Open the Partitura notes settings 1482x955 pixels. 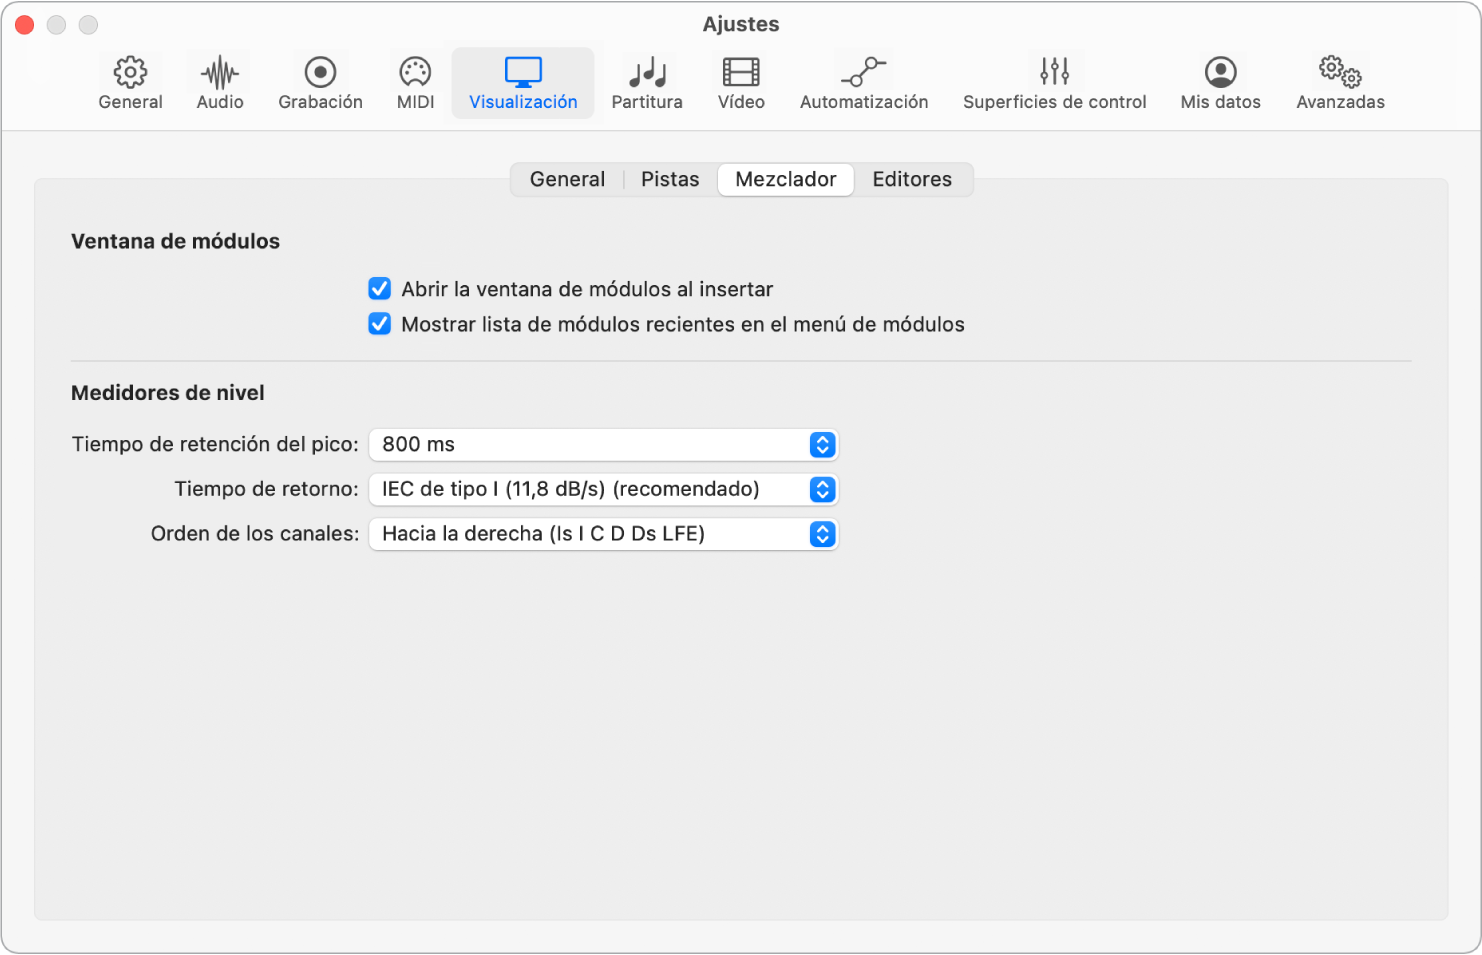[647, 83]
